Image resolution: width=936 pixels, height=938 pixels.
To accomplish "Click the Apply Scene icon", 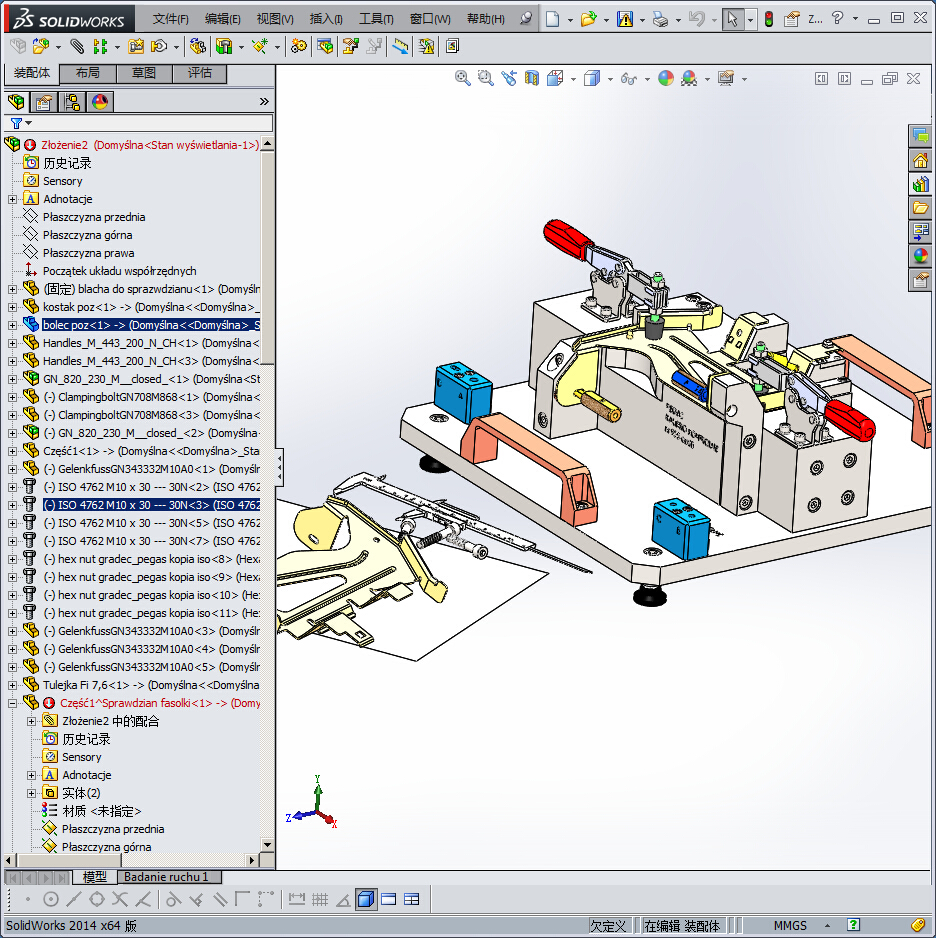I will pyautogui.click(x=689, y=78).
